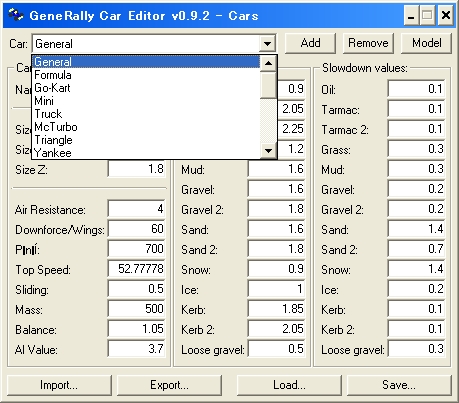Click the Remove button
The width and height of the screenshot is (459, 403).
coord(368,43)
